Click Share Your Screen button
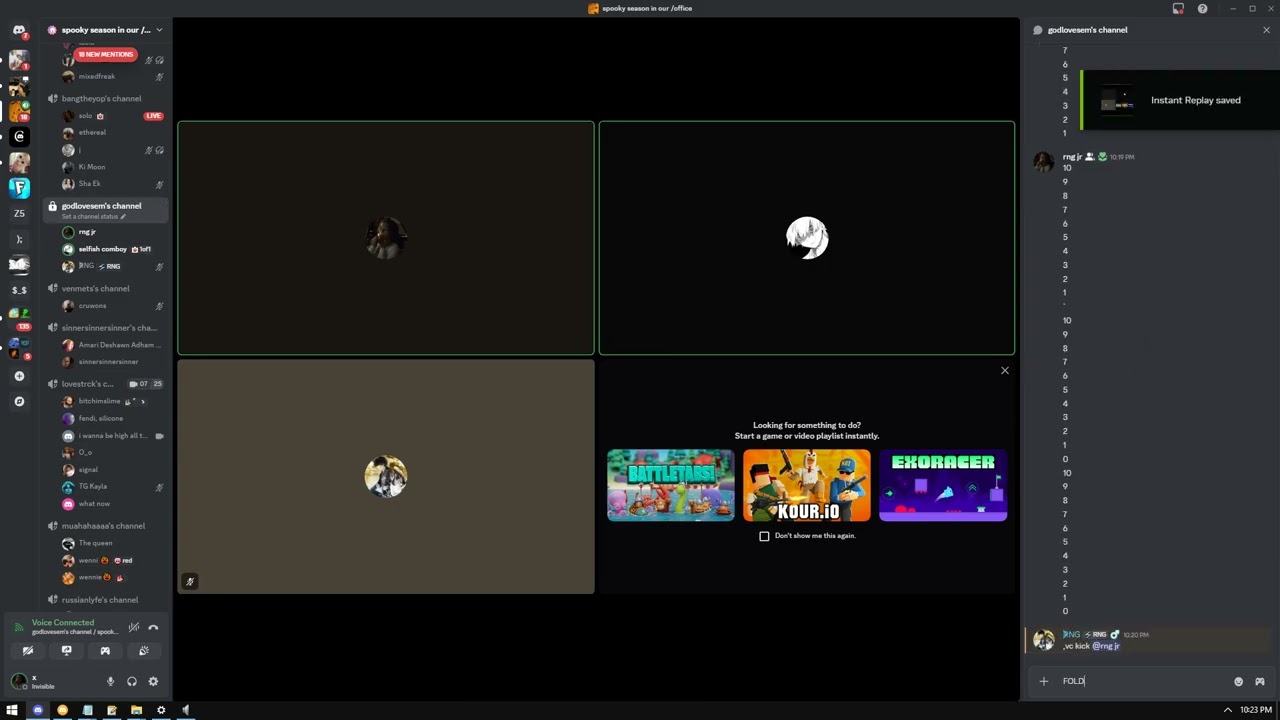Viewport: 1280px width, 720px height. [67, 651]
